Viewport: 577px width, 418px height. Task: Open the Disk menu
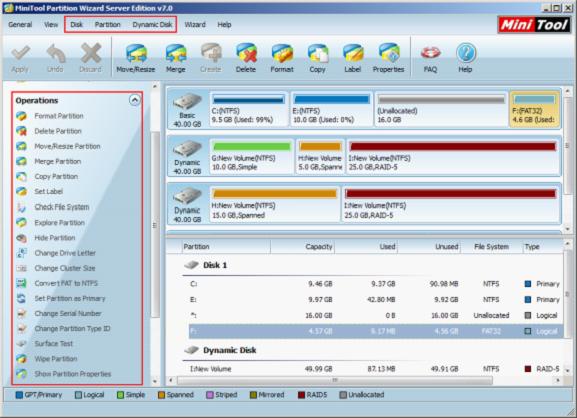coord(77,25)
